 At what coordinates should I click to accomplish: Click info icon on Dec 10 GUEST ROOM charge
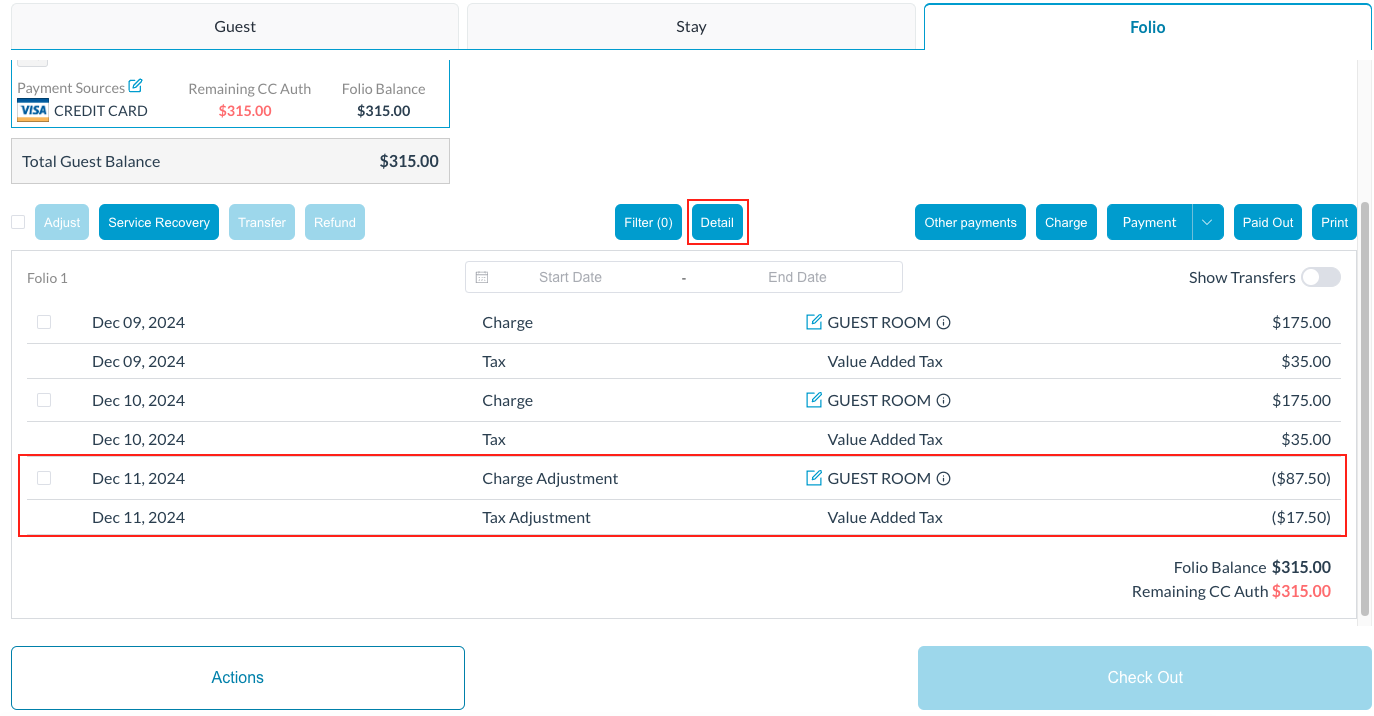point(943,401)
